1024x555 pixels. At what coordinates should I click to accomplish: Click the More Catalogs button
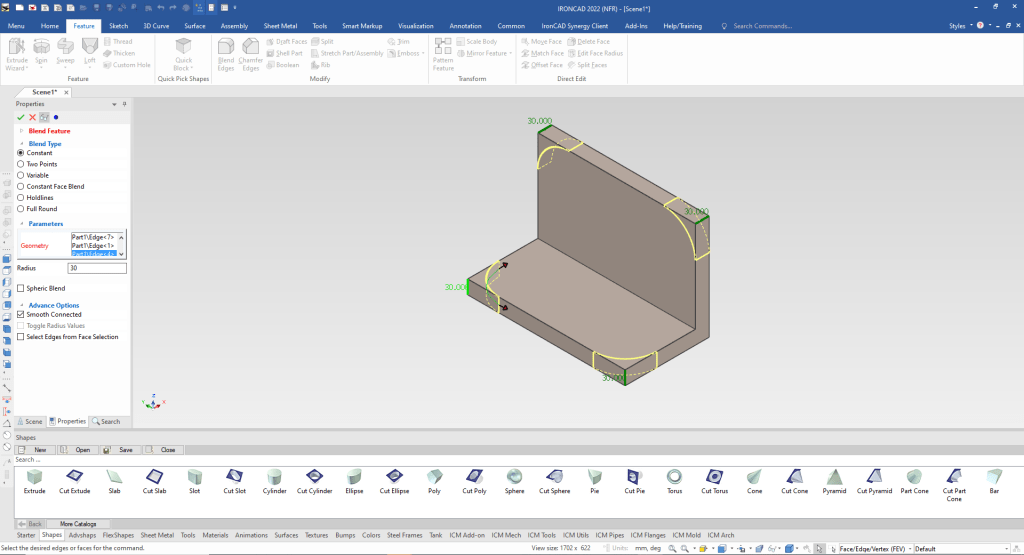point(79,524)
